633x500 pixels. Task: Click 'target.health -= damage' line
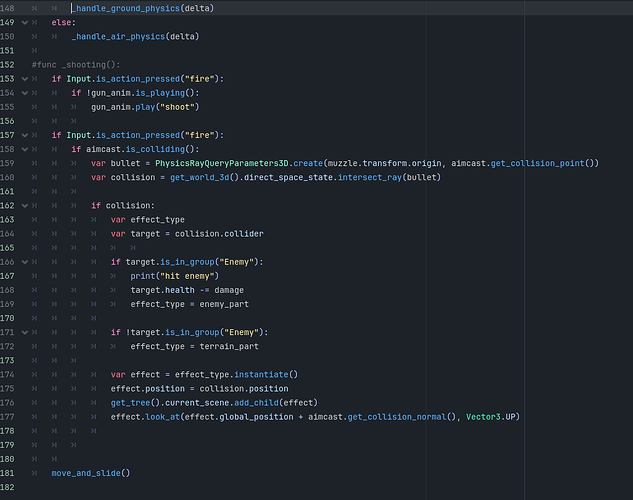187,290
